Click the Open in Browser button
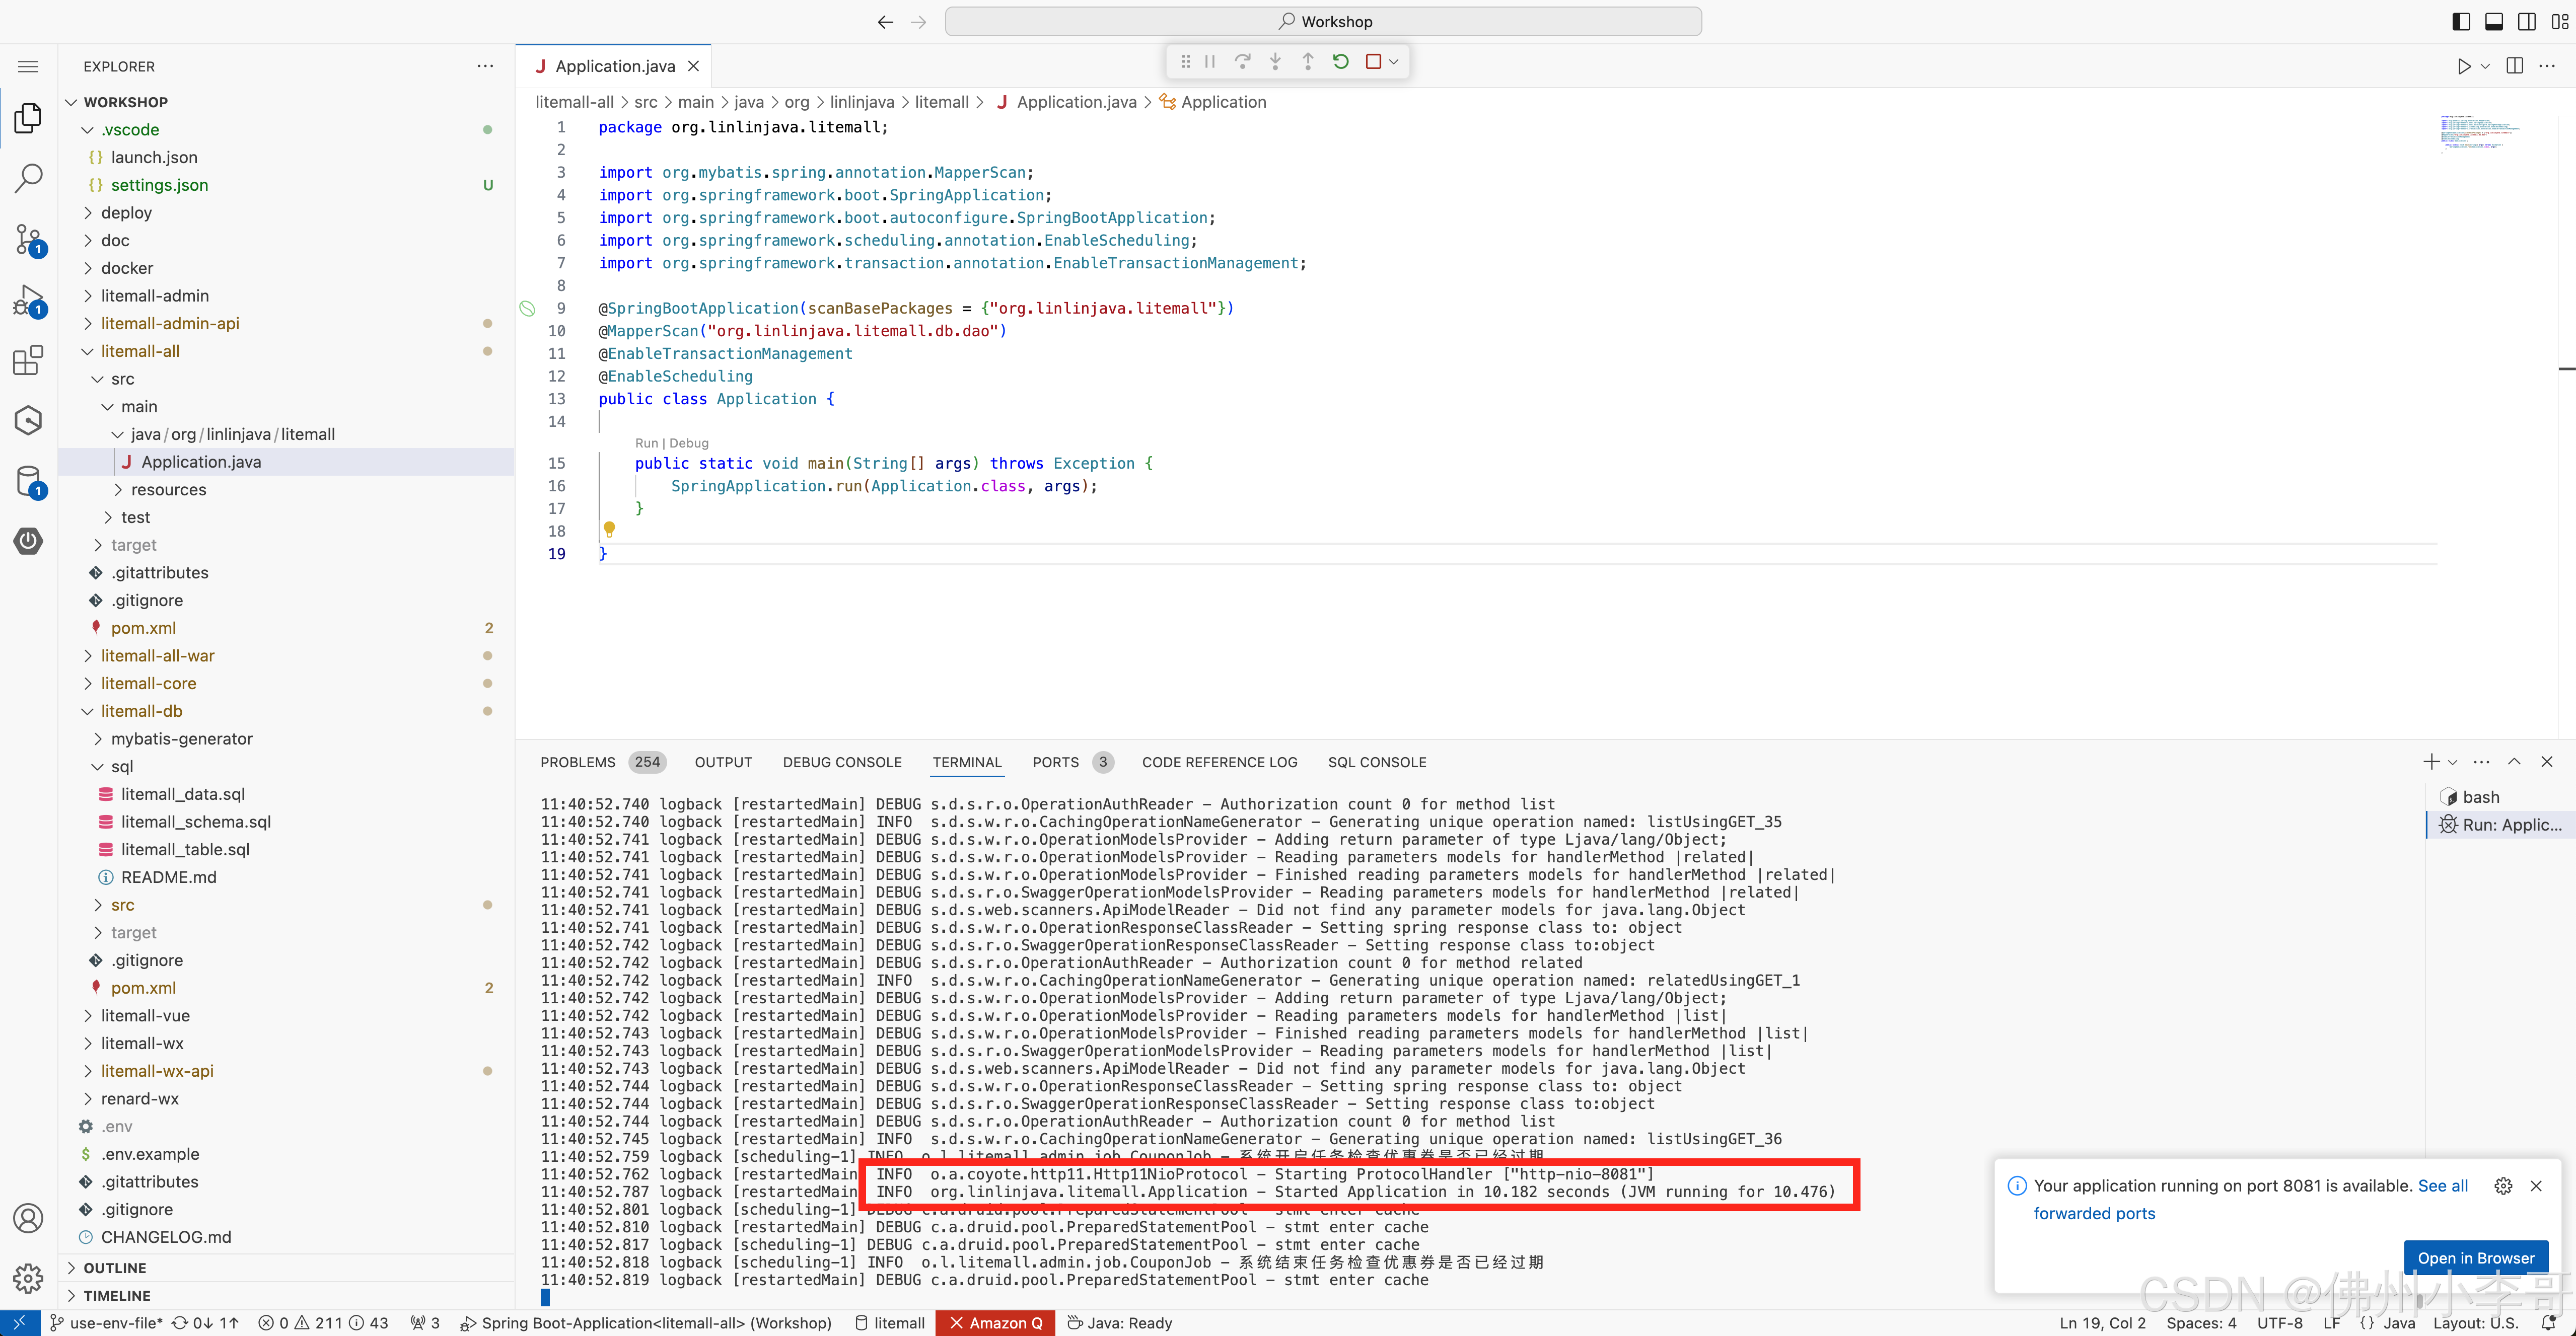The width and height of the screenshot is (2576, 1336). 2475,1258
